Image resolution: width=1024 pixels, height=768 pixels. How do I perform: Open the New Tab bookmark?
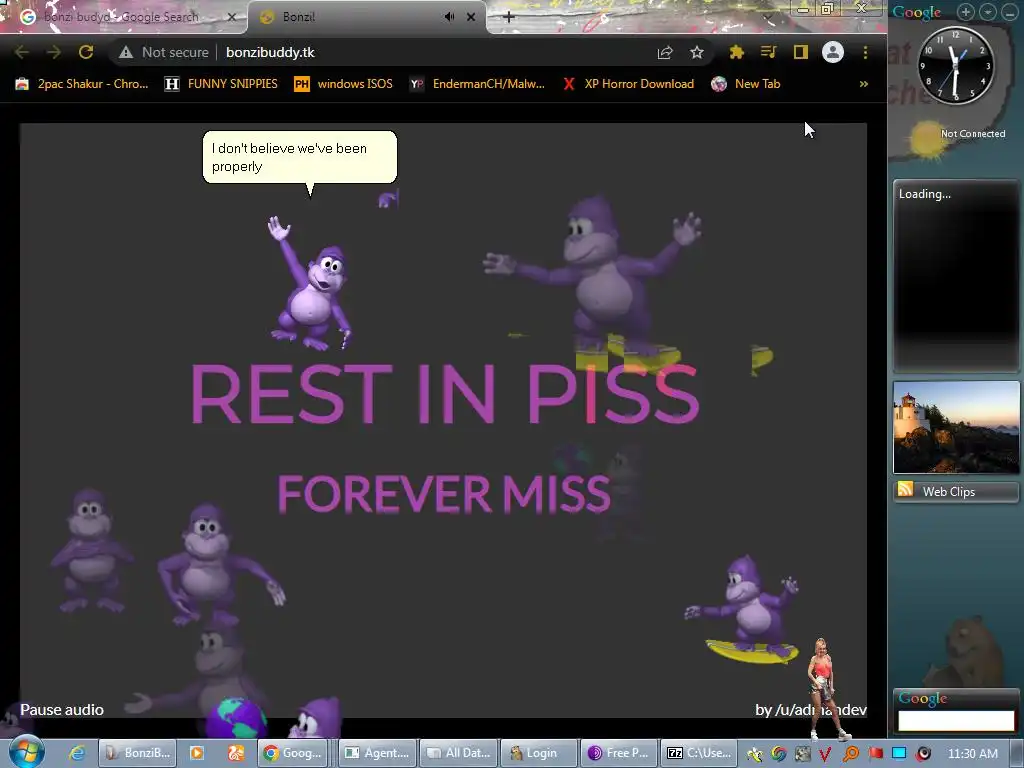tap(746, 84)
